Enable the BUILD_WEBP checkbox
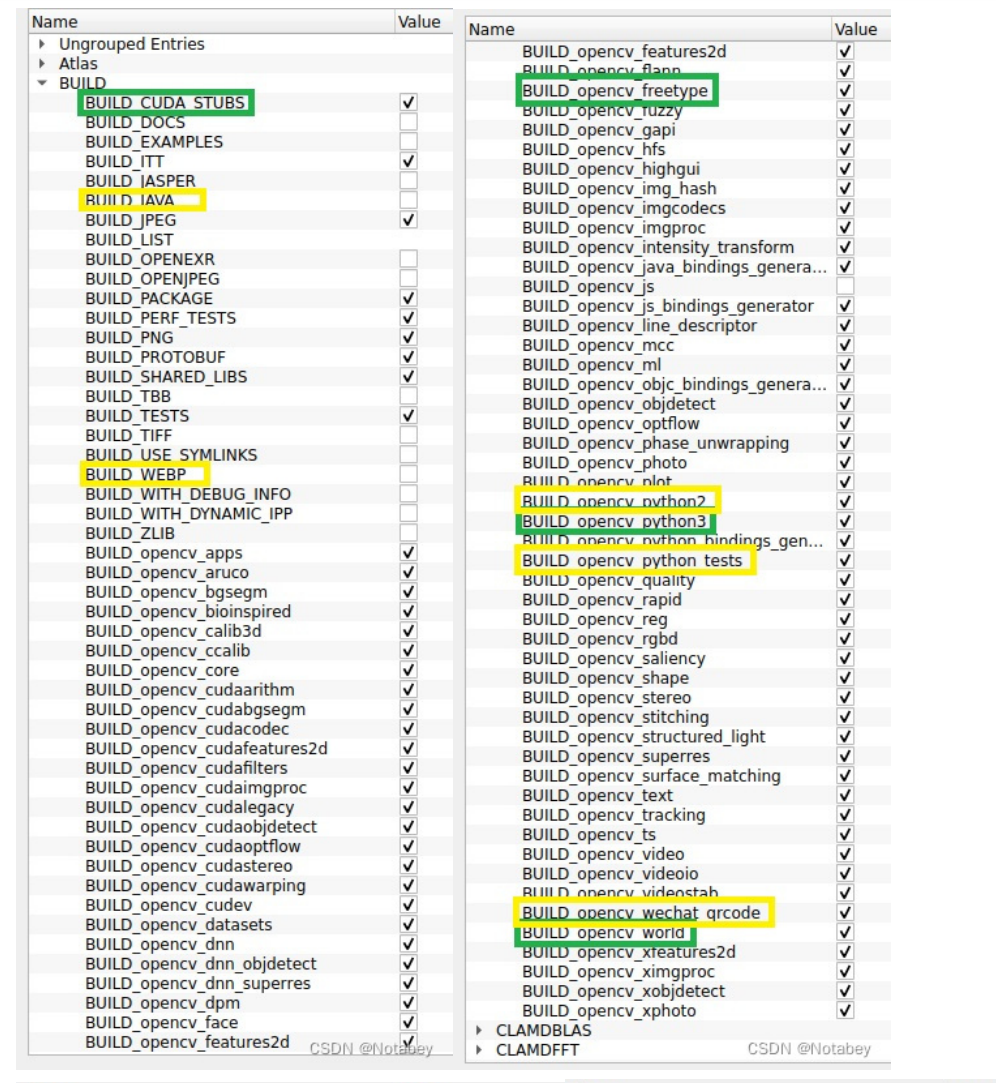Image resolution: width=996 pixels, height=1083 pixels. 408,475
